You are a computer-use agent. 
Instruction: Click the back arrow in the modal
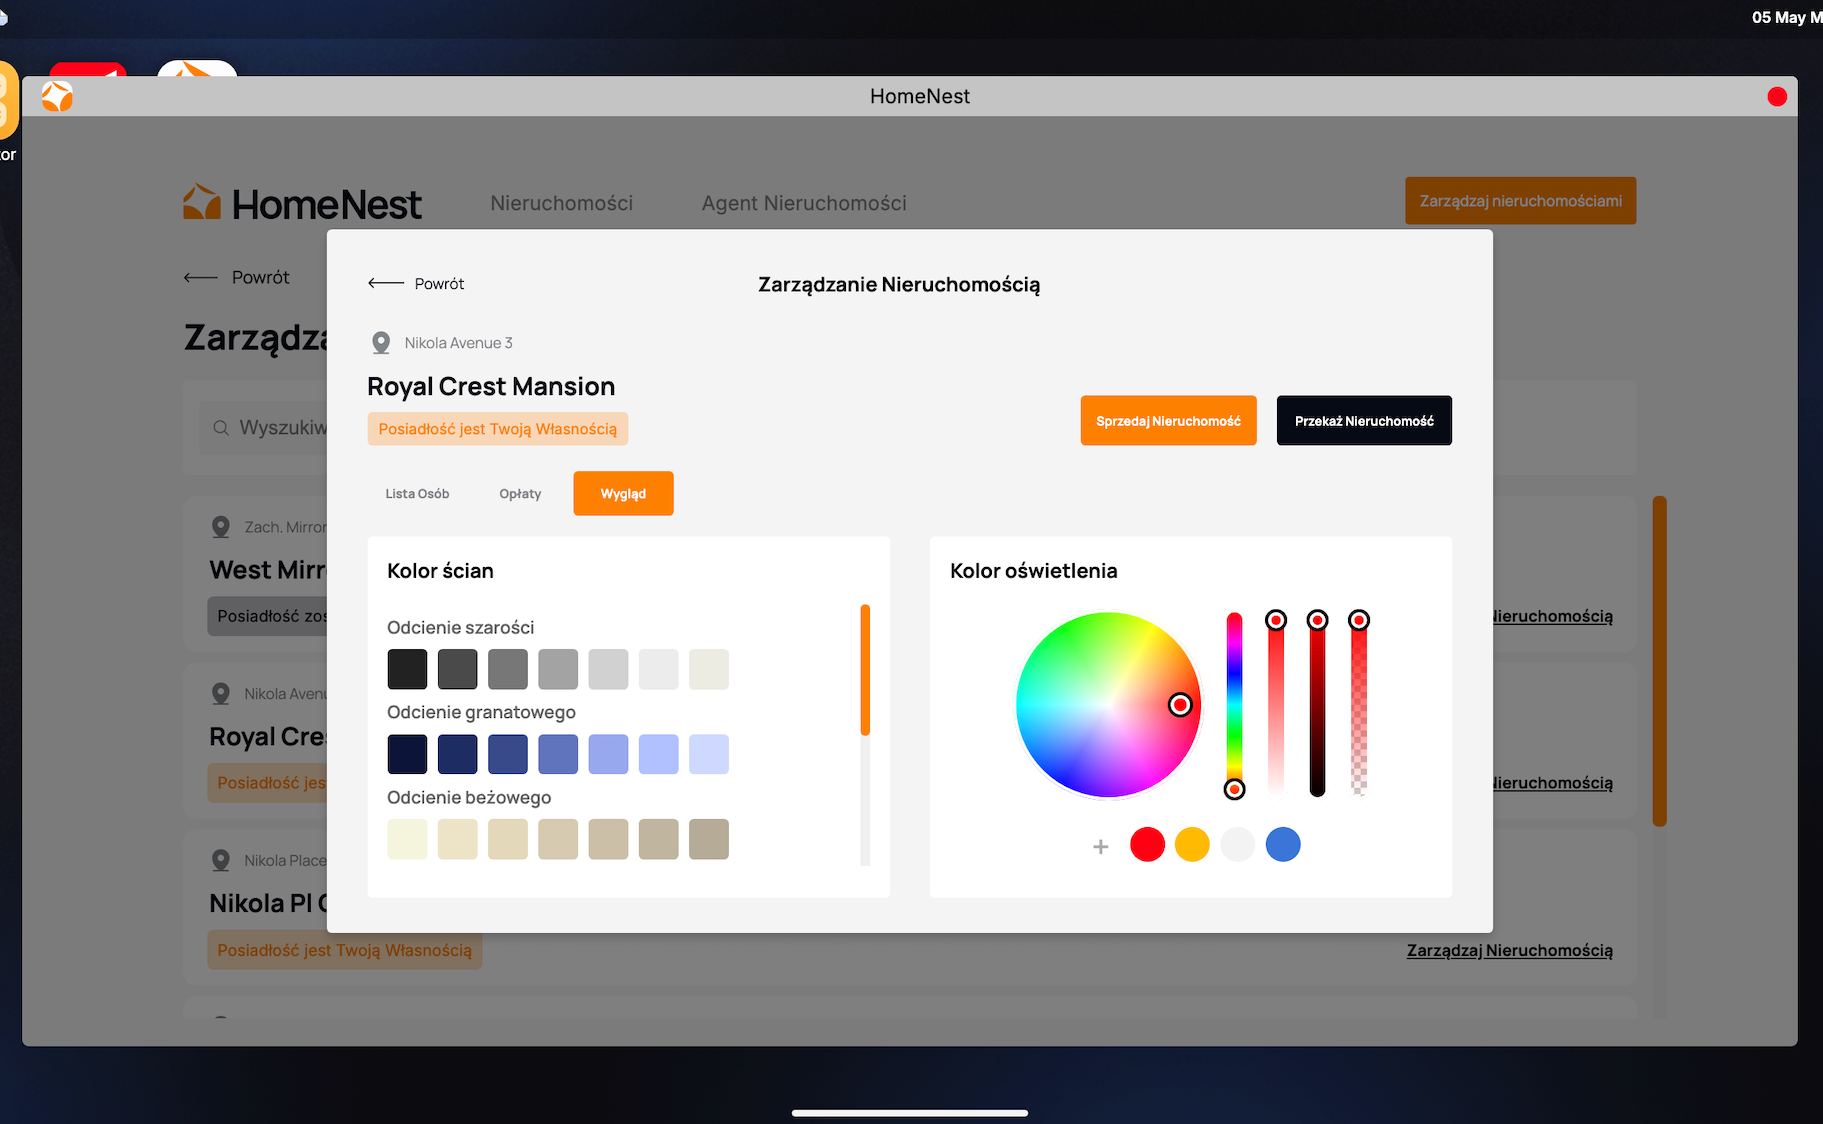click(385, 284)
